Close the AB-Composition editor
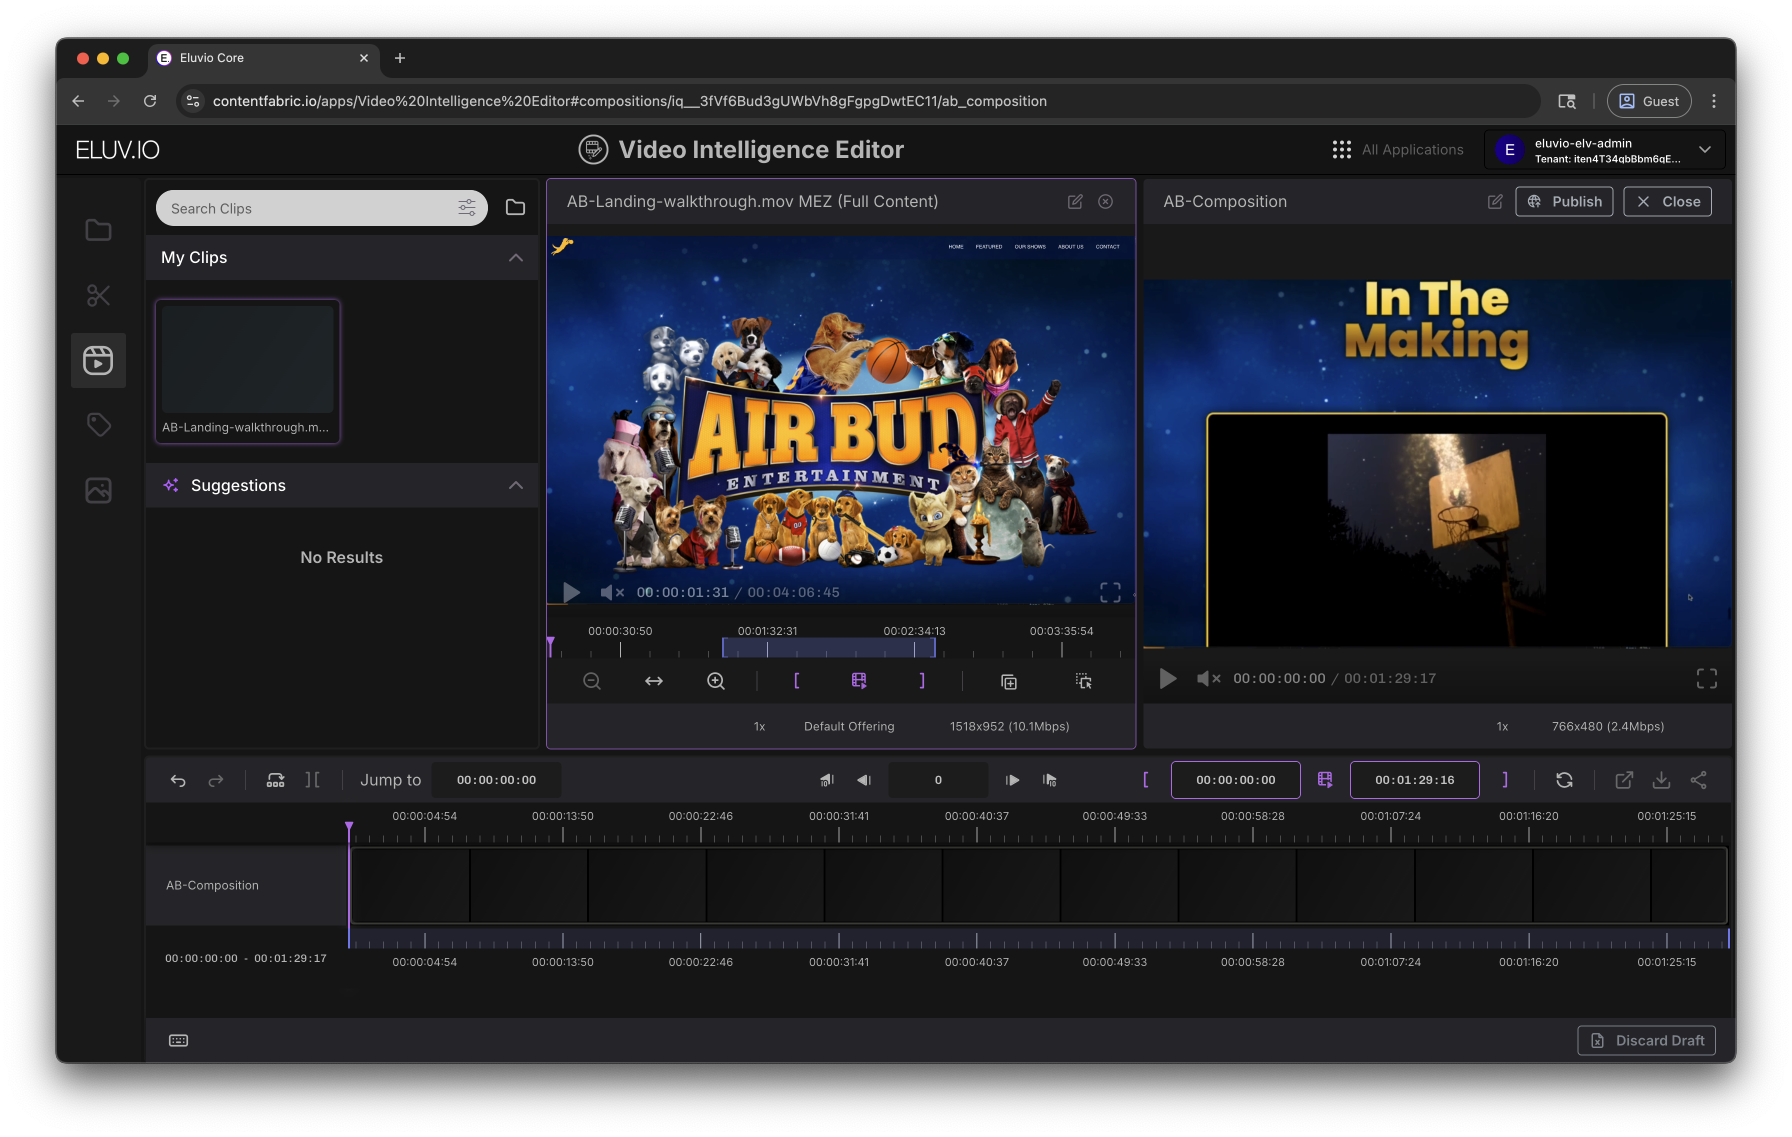Viewport: 1792px width, 1137px height. (1668, 202)
